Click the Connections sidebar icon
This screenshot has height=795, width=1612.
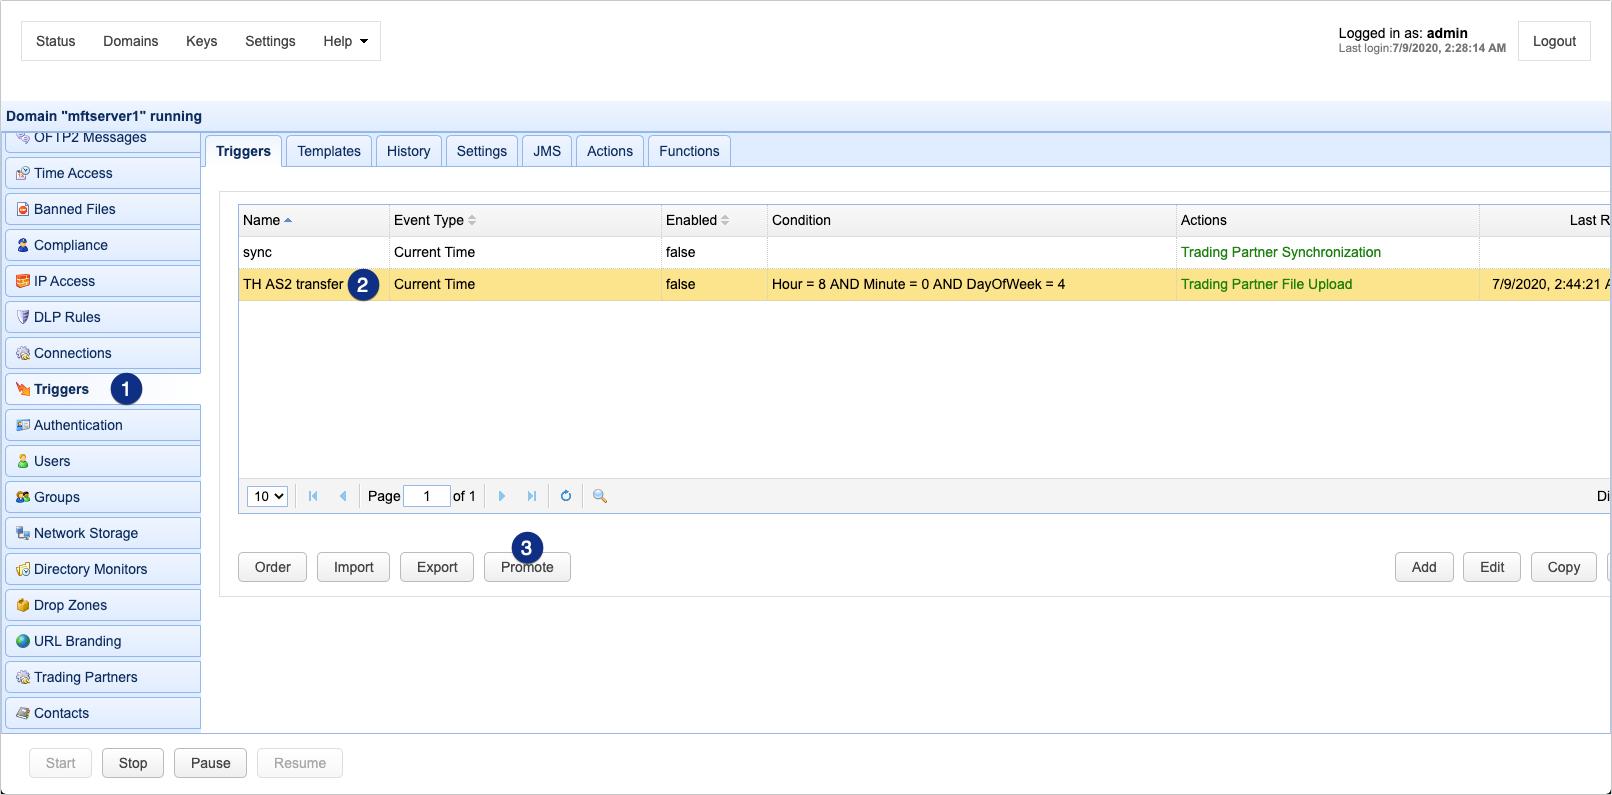(x=23, y=353)
